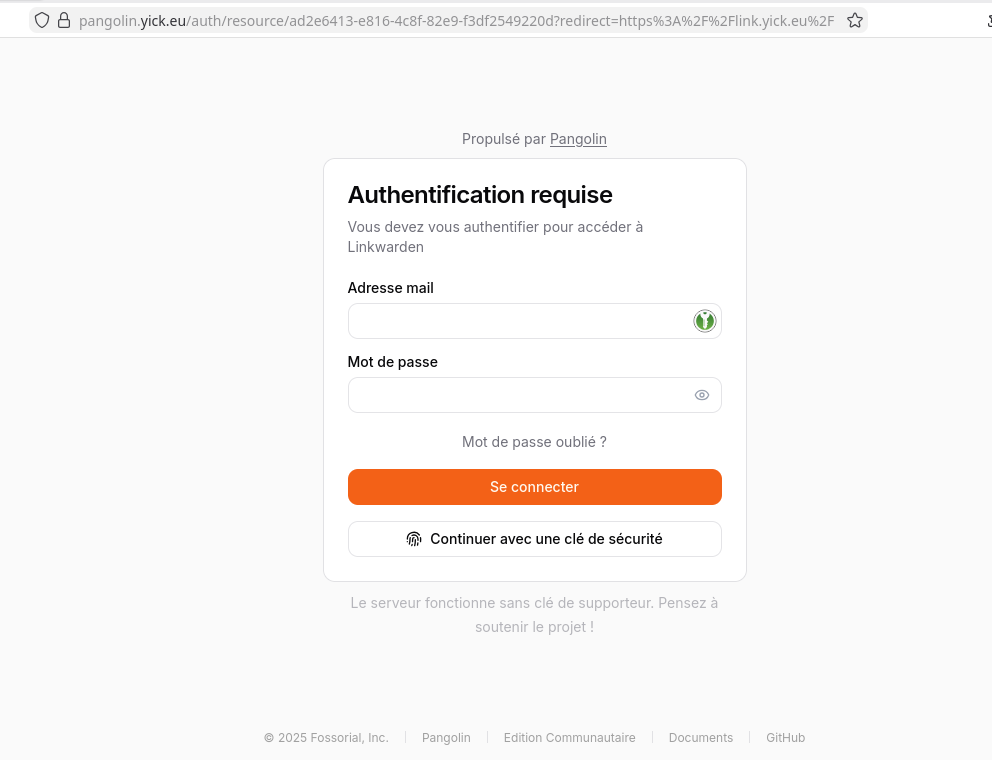992x760 pixels.
Task: Click the green password manager icon
Action: pos(705,321)
